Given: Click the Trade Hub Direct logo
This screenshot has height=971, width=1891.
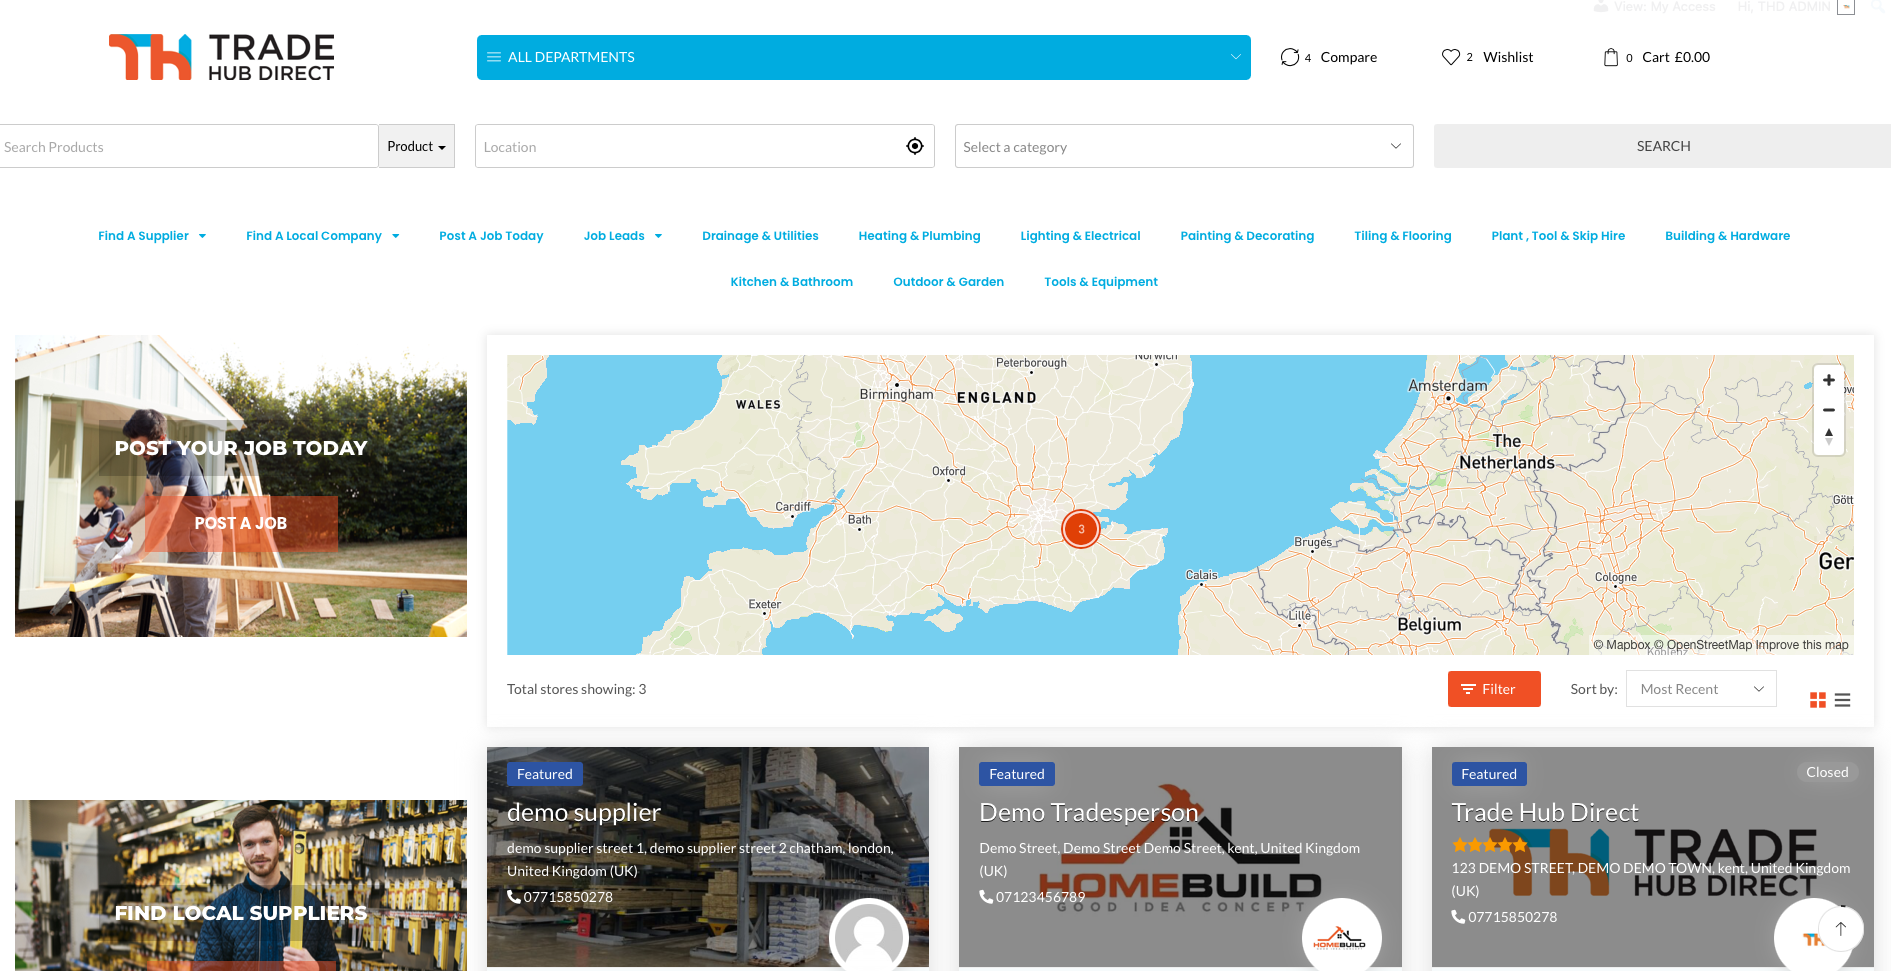Looking at the screenshot, I should pyautogui.click(x=221, y=57).
